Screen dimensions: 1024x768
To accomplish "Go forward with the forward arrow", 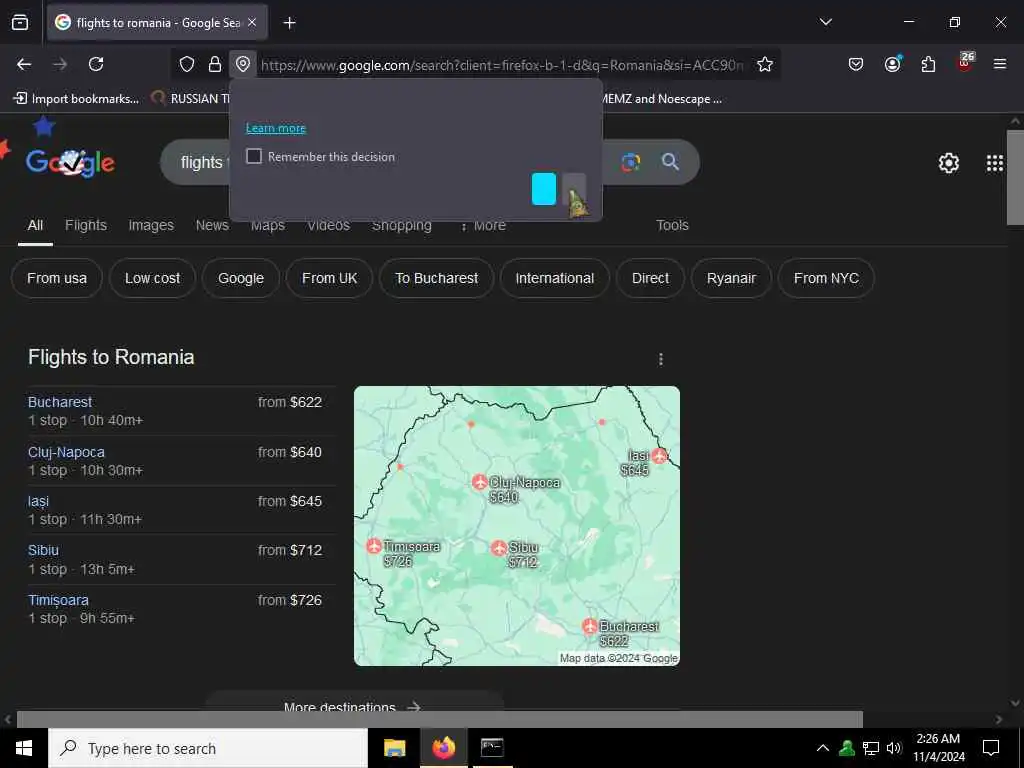I will point(60,64).
